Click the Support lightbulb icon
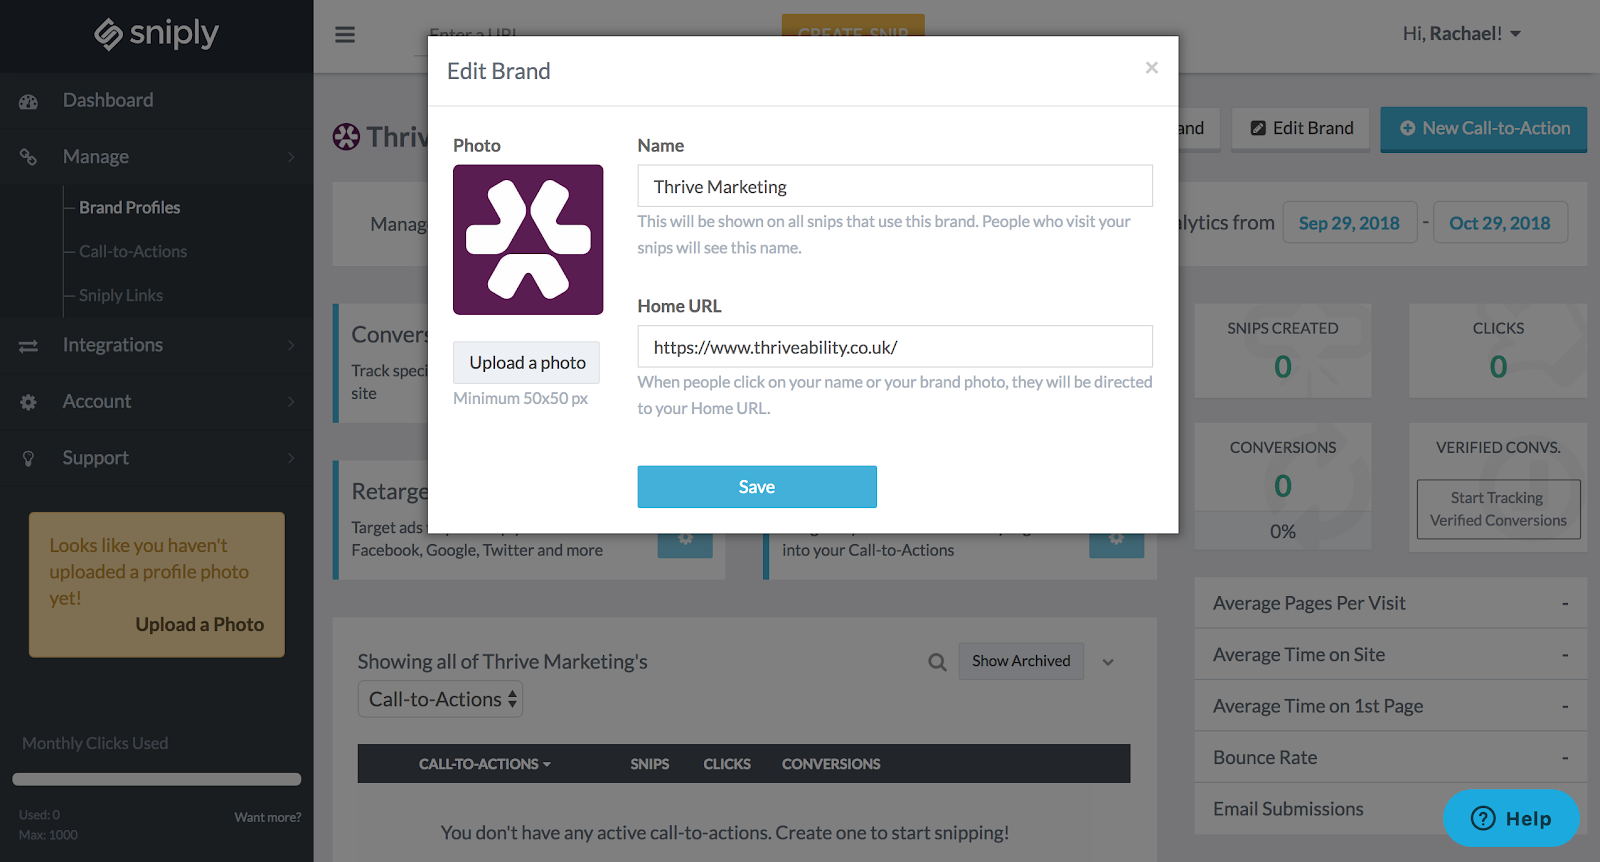 [x=29, y=458]
